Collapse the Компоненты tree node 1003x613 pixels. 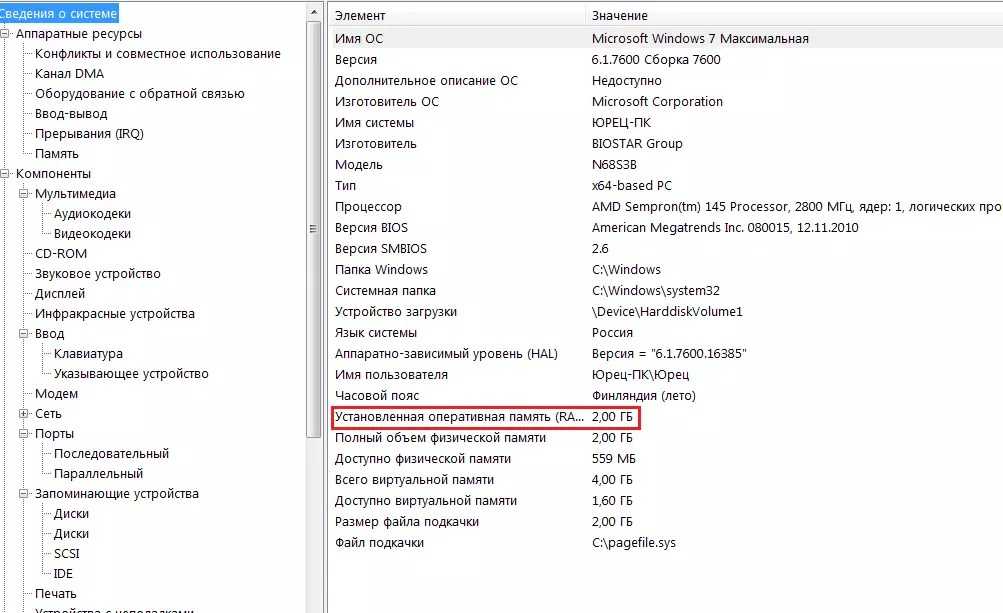[6, 174]
